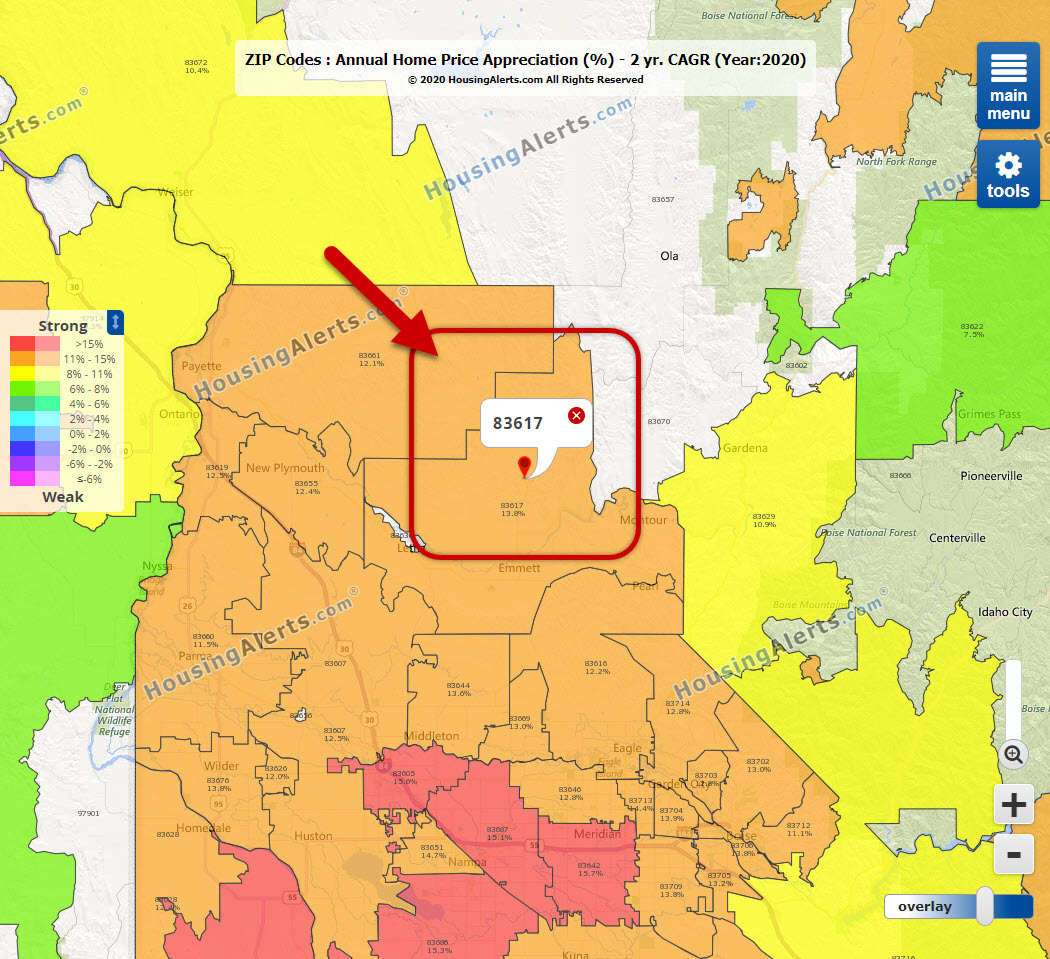This screenshot has width=1050, height=959.
Task: Select the '83702 13.0%' ZIP label
Action: (758, 765)
